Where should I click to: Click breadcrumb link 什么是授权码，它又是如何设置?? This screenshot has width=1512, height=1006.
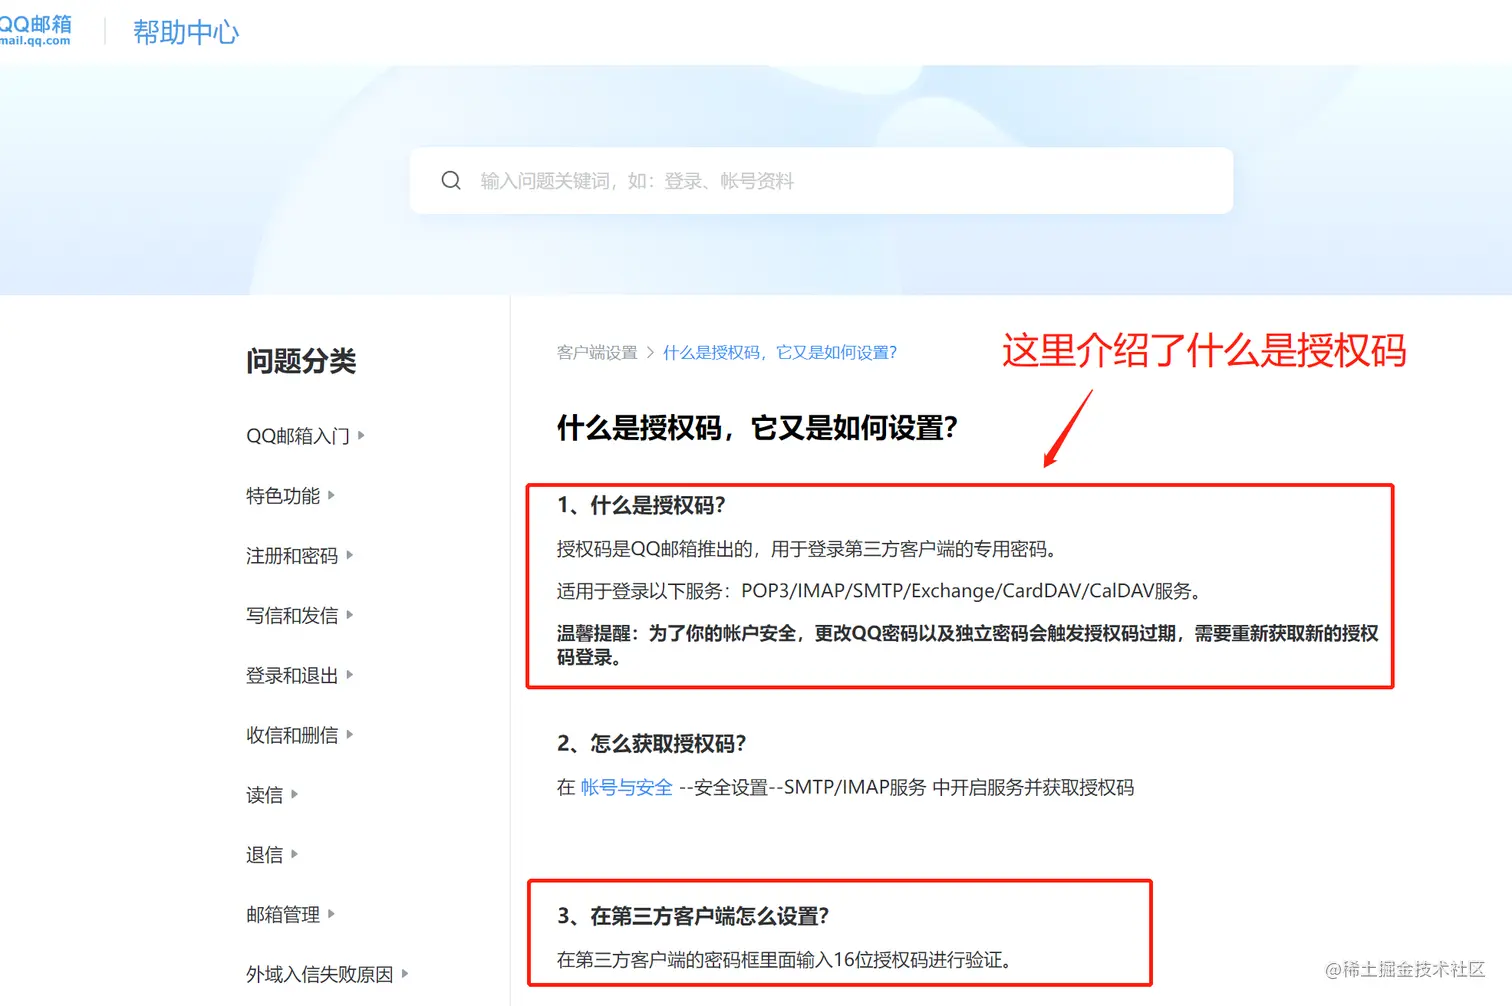pyautogui.click(x=780, y=353)
